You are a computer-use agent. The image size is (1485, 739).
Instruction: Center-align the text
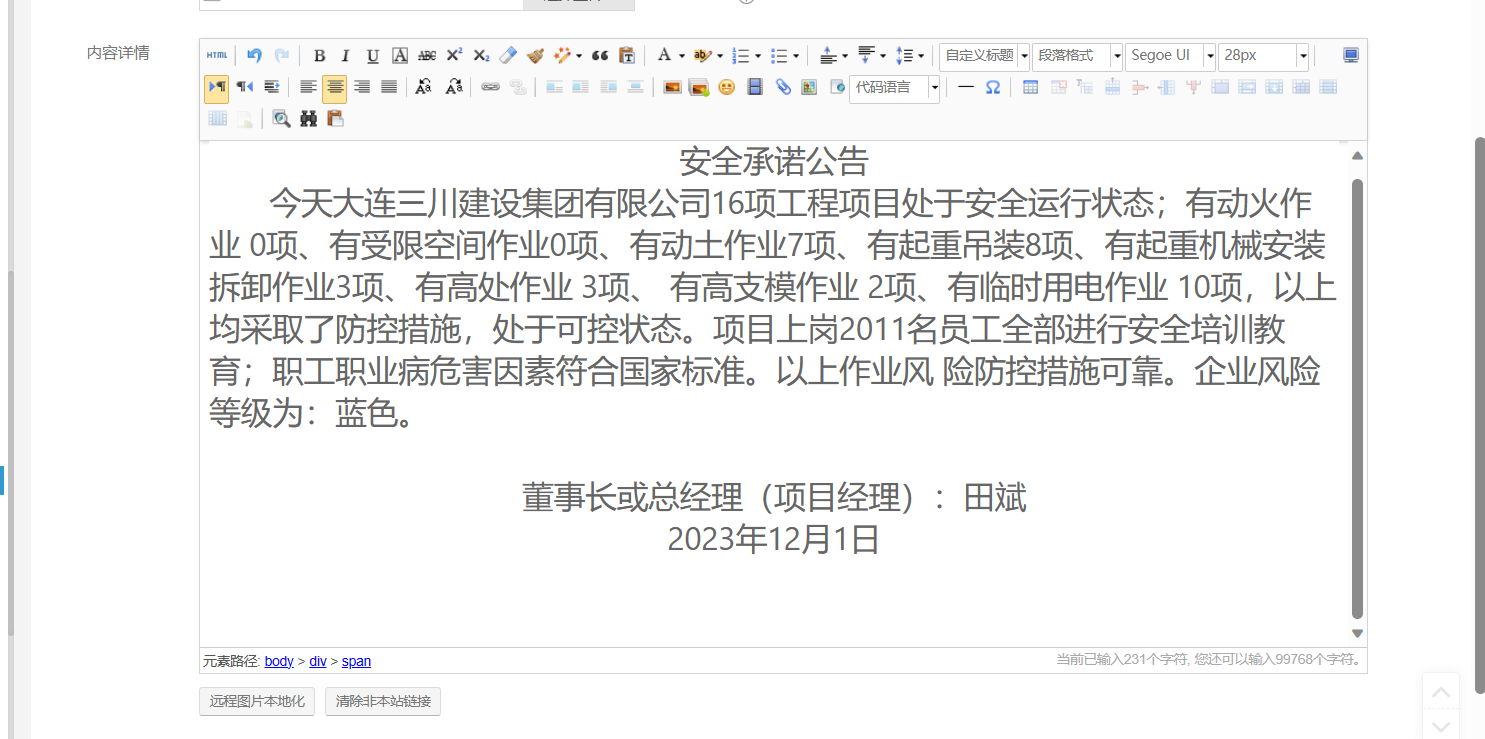[x=335, y=87]
